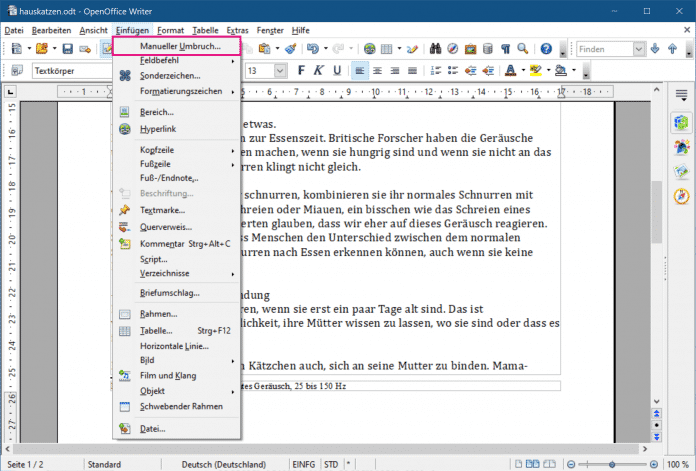Toggle nonprinting characters pilcrow icon
Viewport: 696px width, 471px height.
[x=507, y=48]
